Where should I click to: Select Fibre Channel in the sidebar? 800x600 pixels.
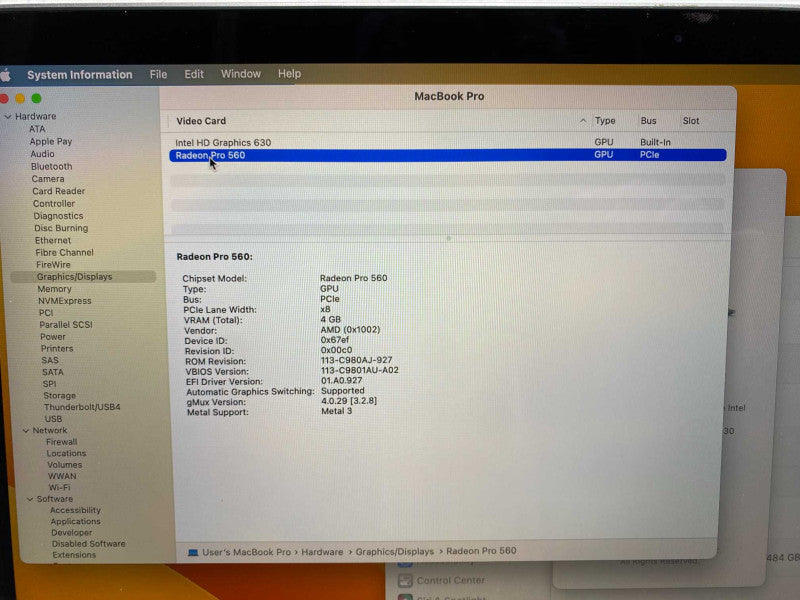pos(64,253)
